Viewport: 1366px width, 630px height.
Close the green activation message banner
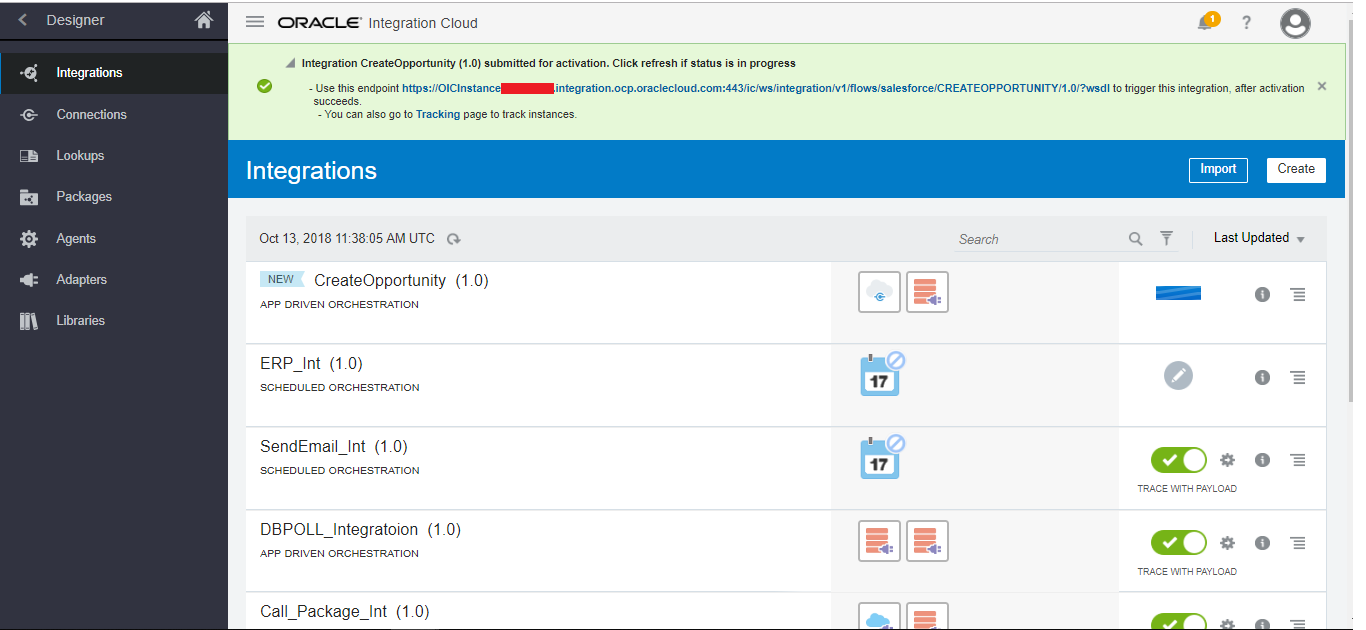point(1322,87)
